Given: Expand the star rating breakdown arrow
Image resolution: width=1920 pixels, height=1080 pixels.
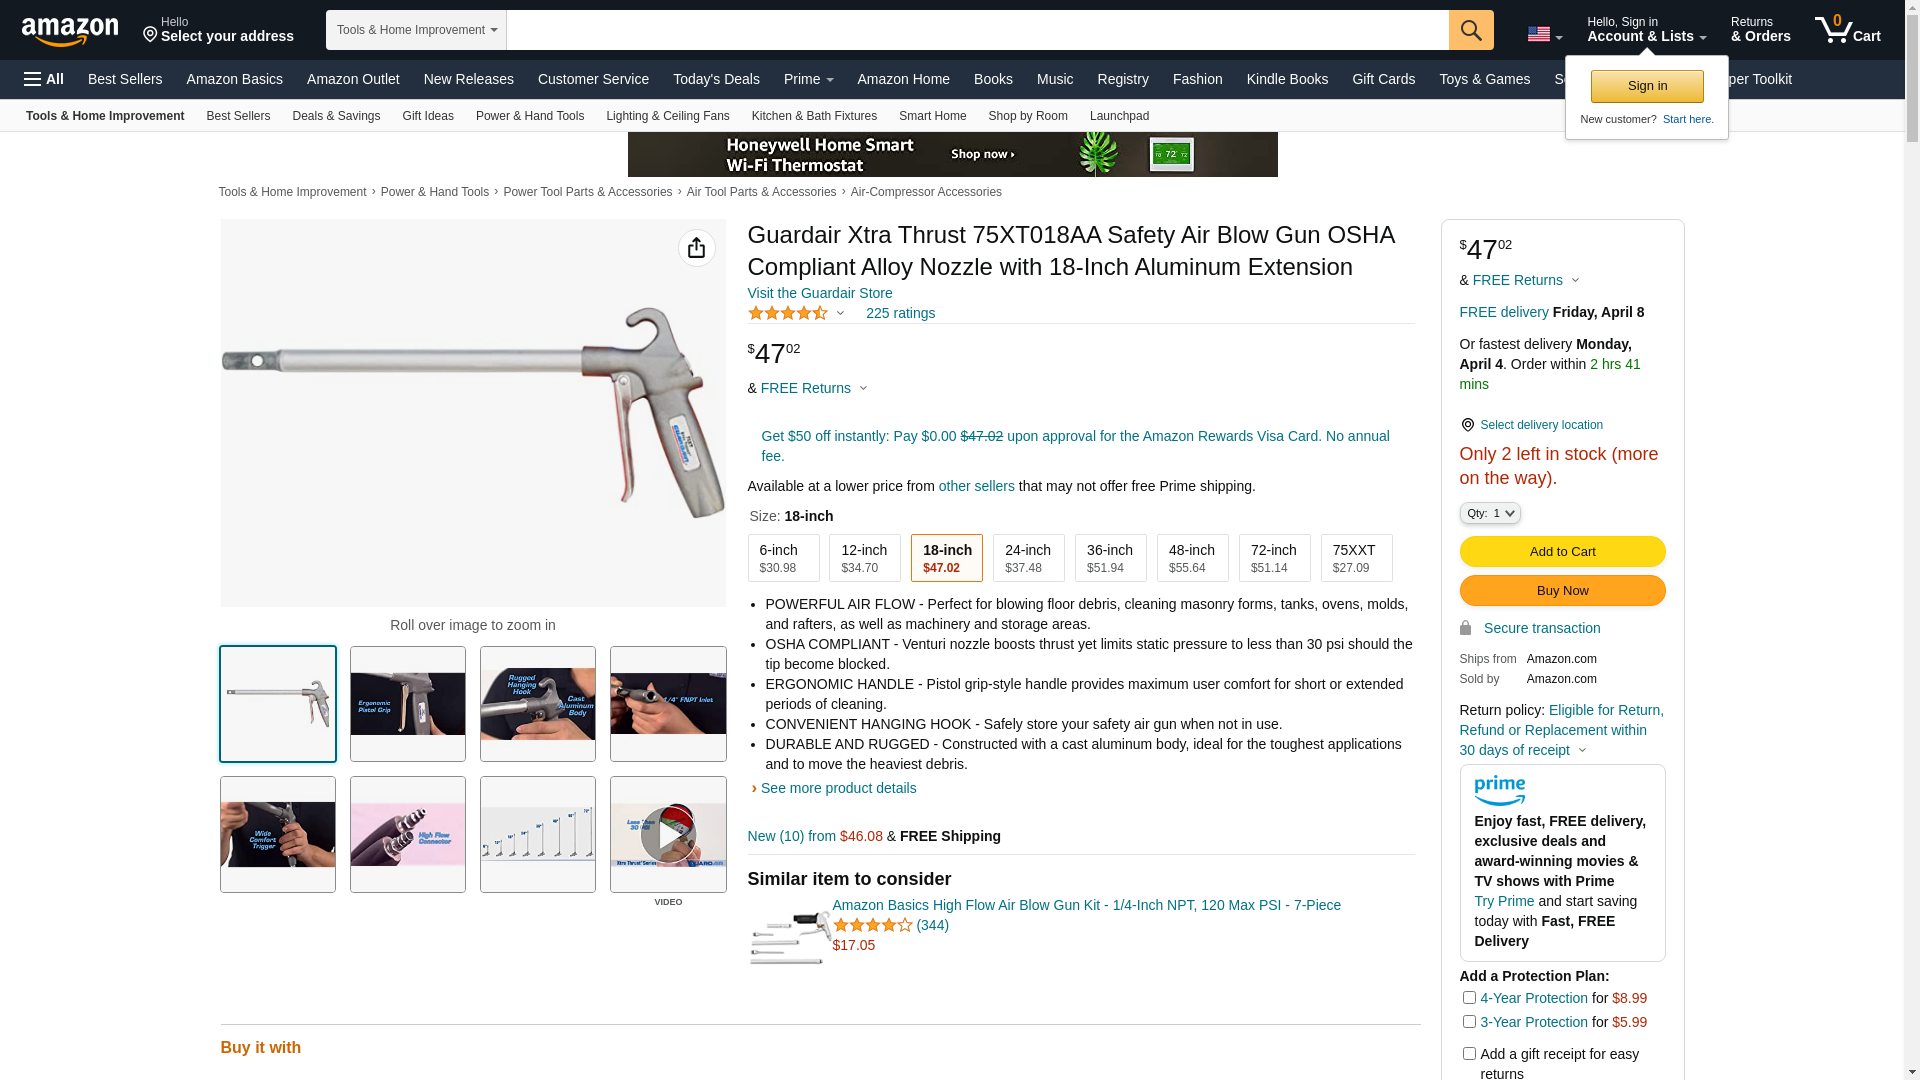Looking at the screenshot, I should tap(840, 314).
